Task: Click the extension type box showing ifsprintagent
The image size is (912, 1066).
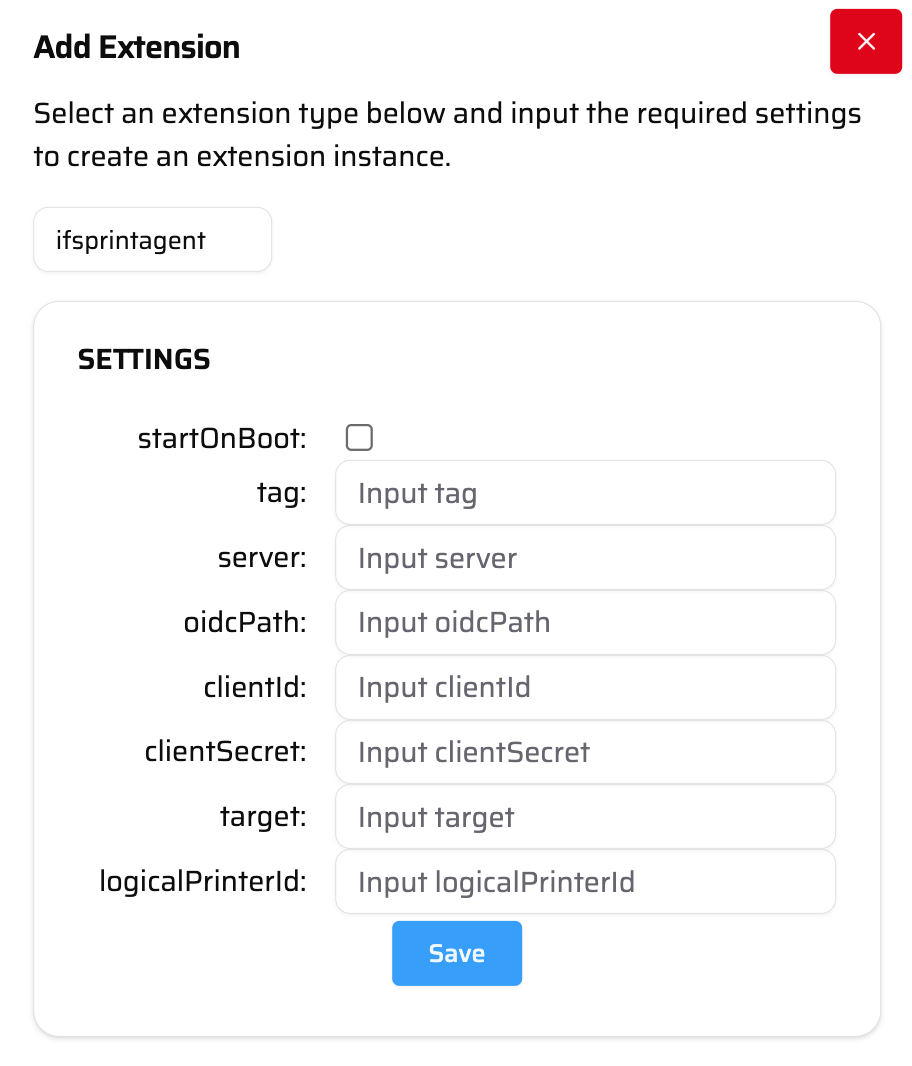Action: (152, 239)
